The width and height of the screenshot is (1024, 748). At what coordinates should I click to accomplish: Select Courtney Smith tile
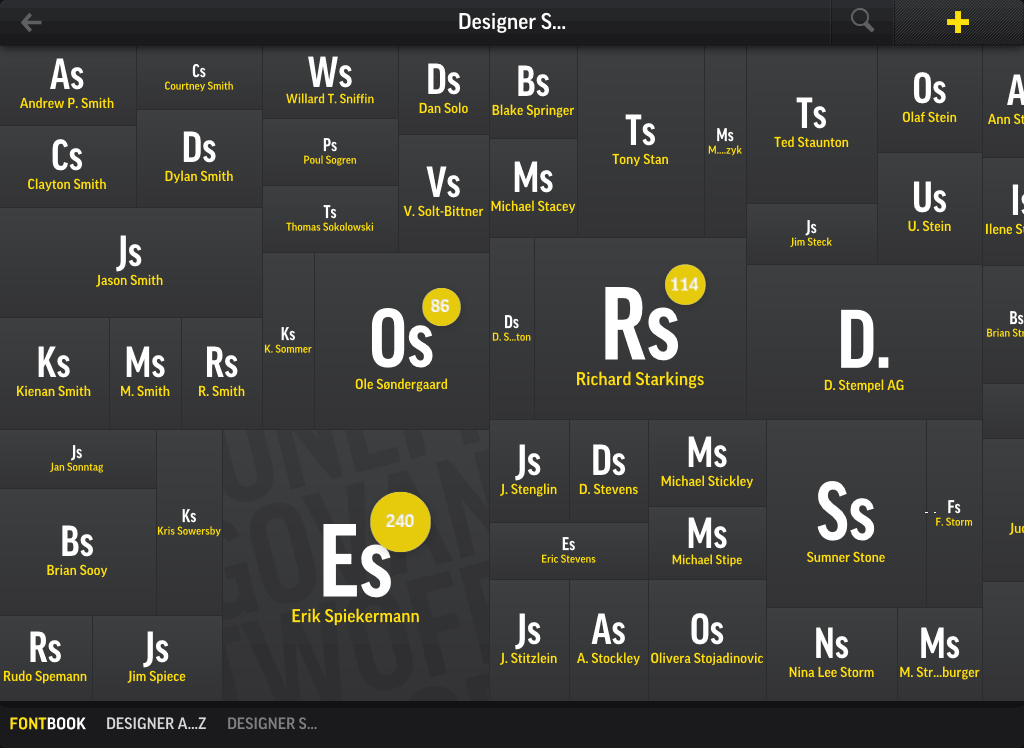pos(199,78)
